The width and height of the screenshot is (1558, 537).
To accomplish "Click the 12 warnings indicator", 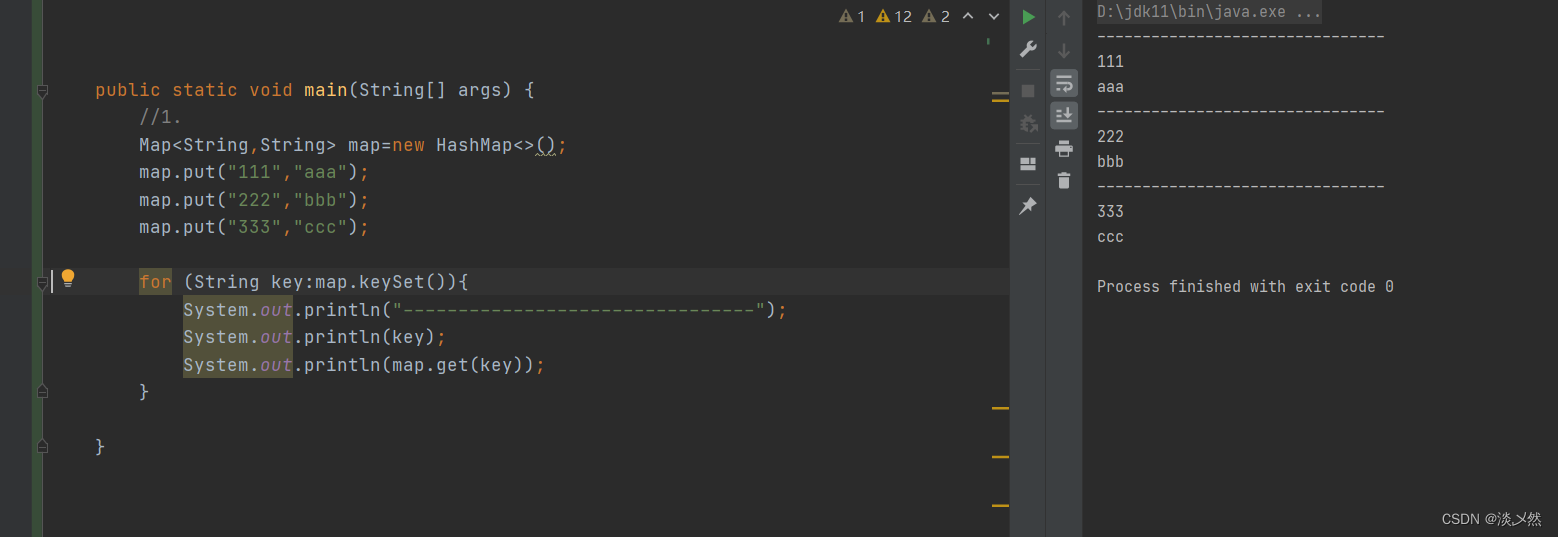I will click(894, 16).
